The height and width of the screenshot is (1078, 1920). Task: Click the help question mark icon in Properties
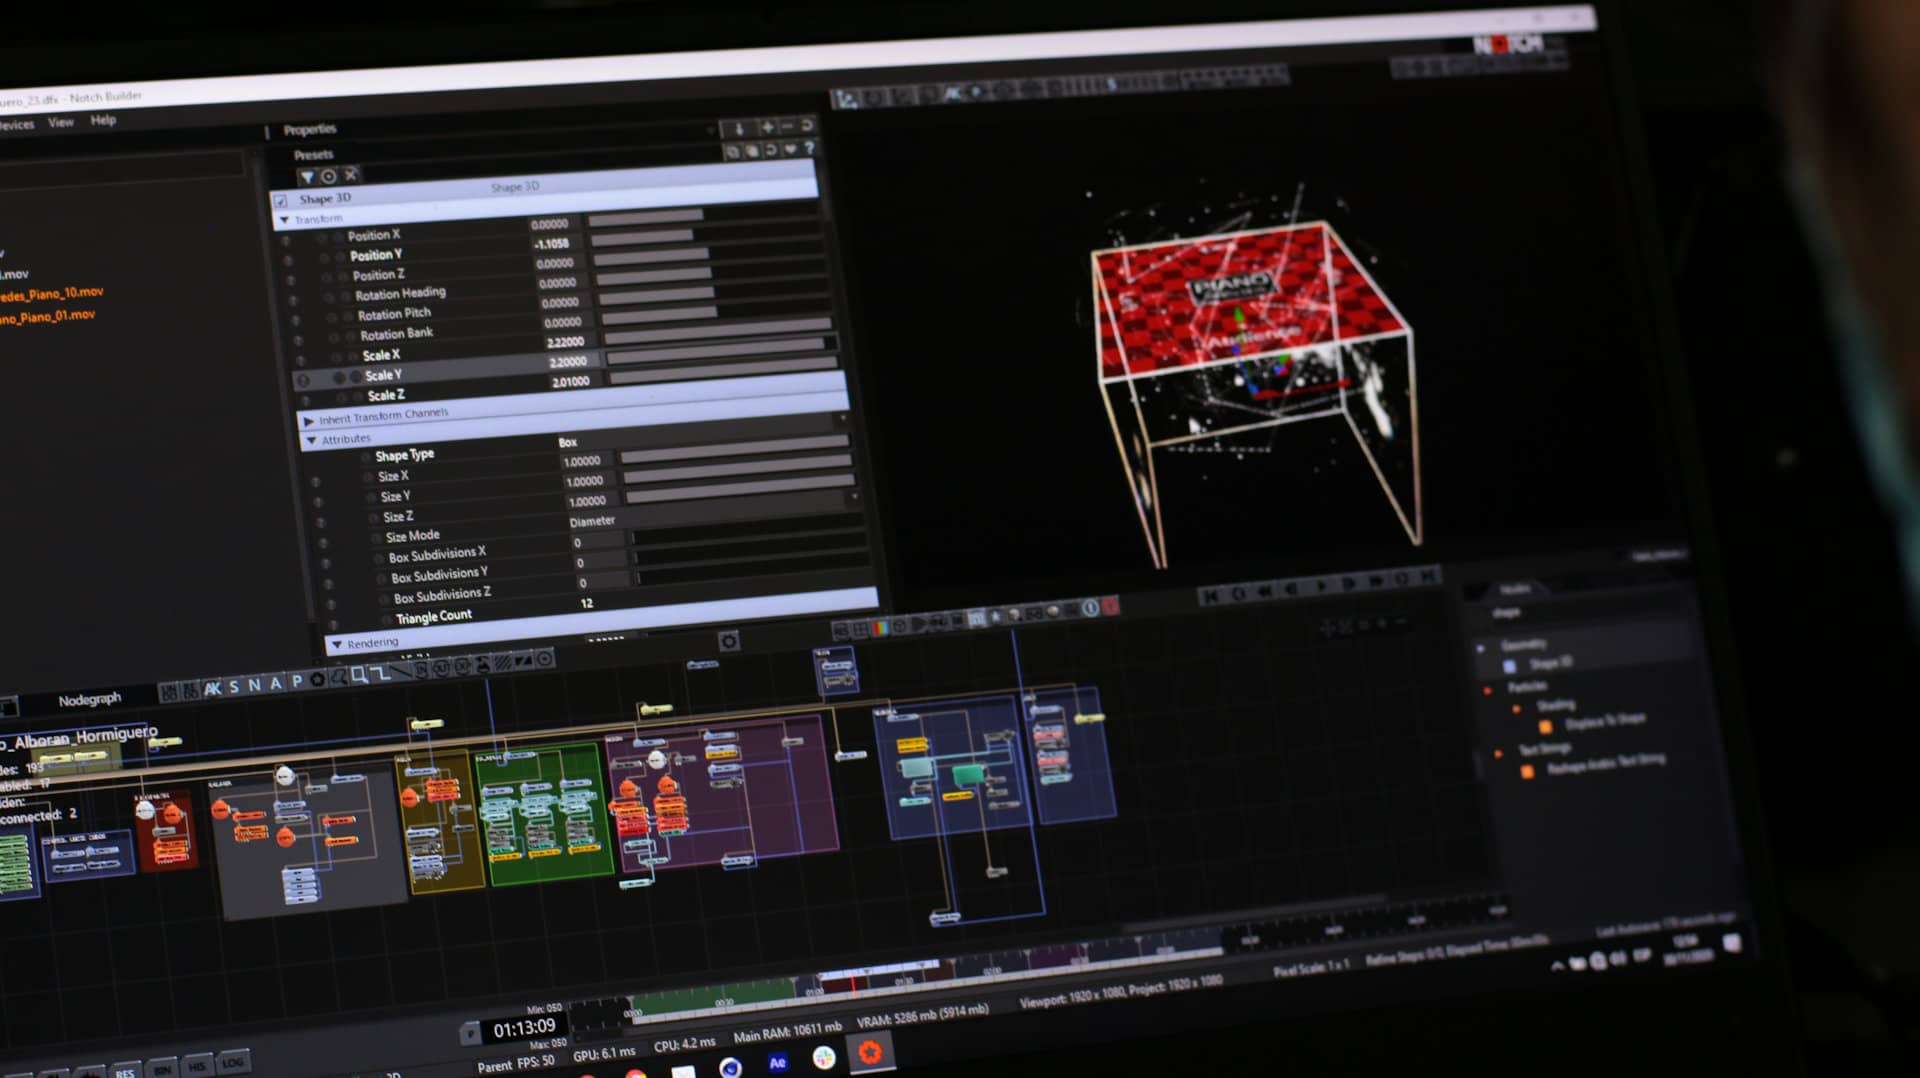[x=809, y=149]
